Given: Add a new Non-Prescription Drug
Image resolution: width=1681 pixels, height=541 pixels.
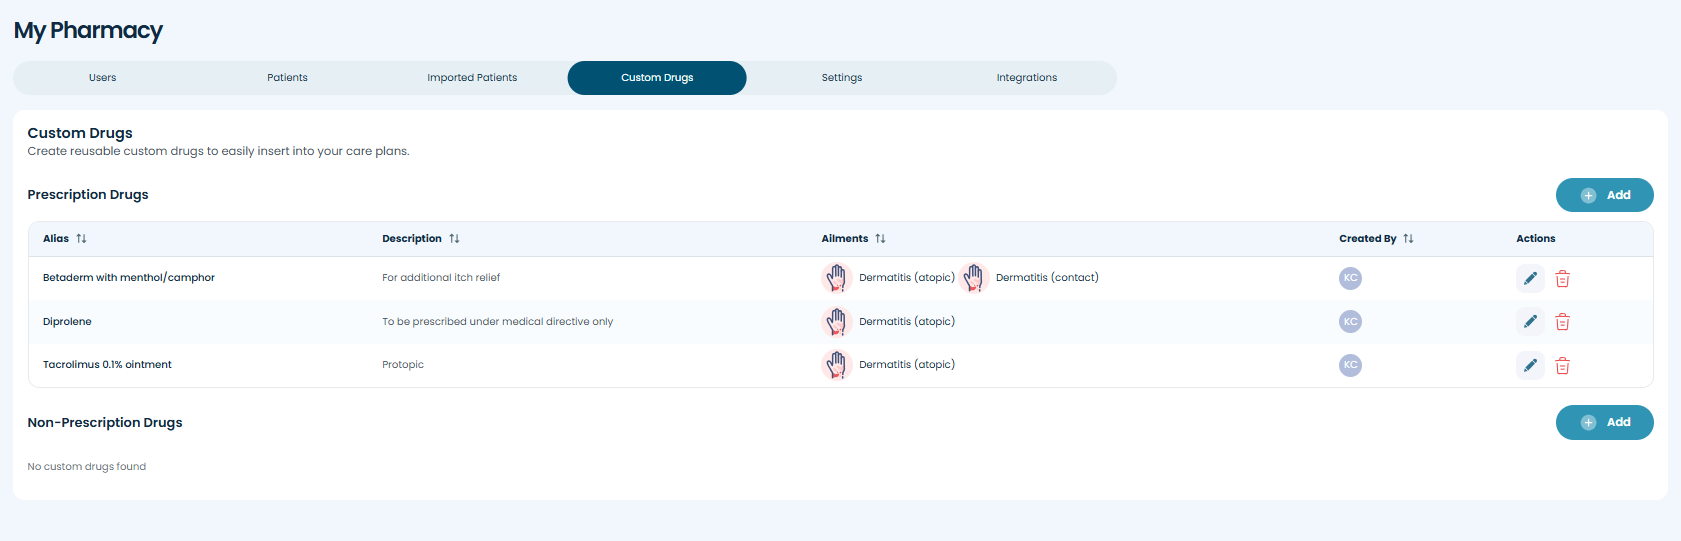Looking at the screenshot, I should pyautogui.click(x=1604, y=423).
